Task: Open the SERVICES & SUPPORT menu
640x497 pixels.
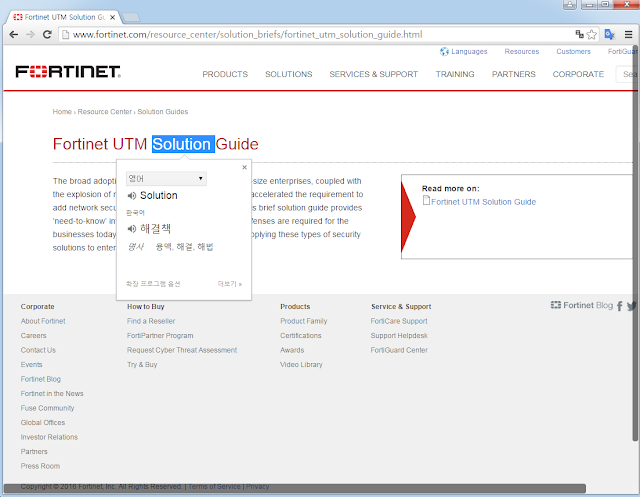Action: click(x=373, y=74)
